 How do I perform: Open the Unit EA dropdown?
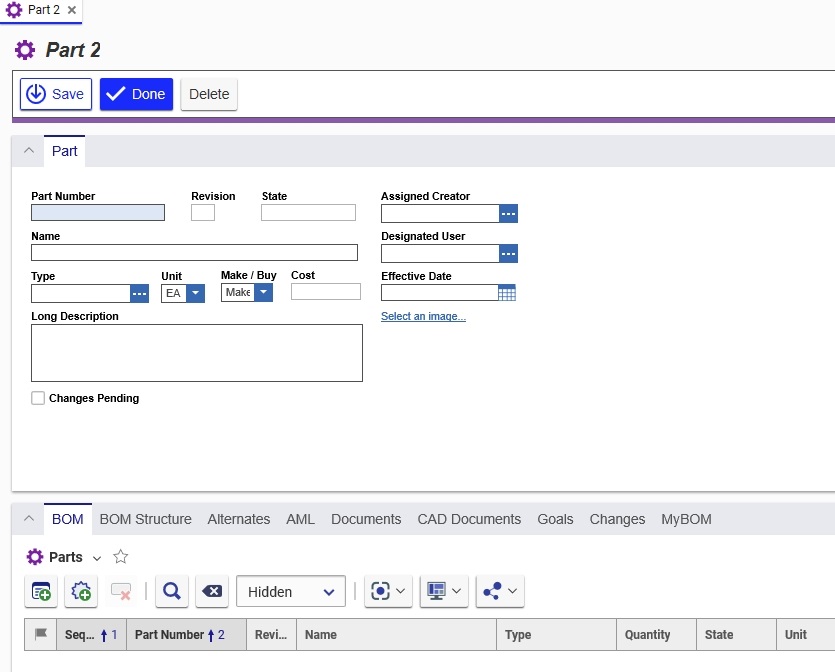(195, 293)
